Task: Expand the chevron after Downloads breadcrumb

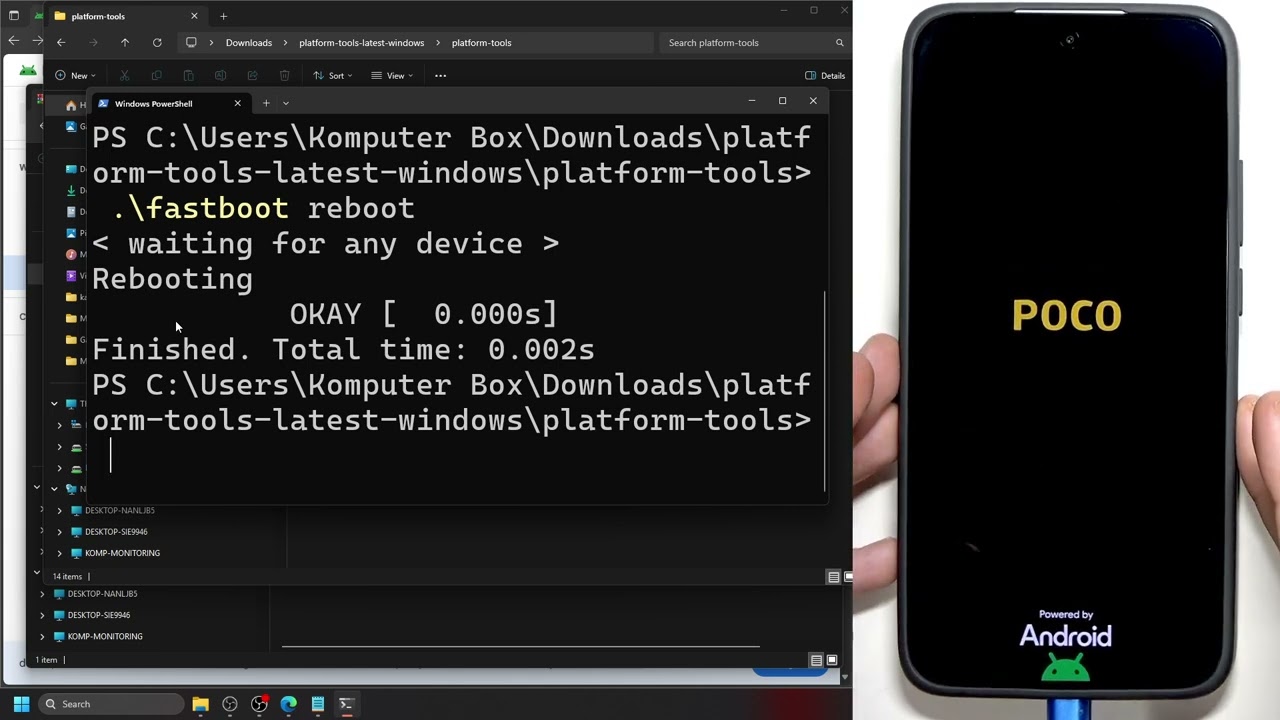Action: coord(285,43)
